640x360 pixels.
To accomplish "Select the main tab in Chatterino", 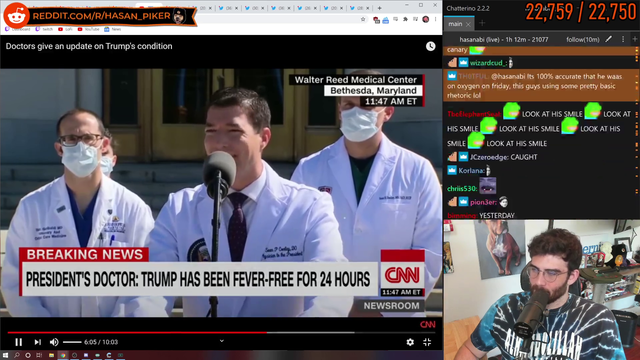I will [x=456, y=24].
